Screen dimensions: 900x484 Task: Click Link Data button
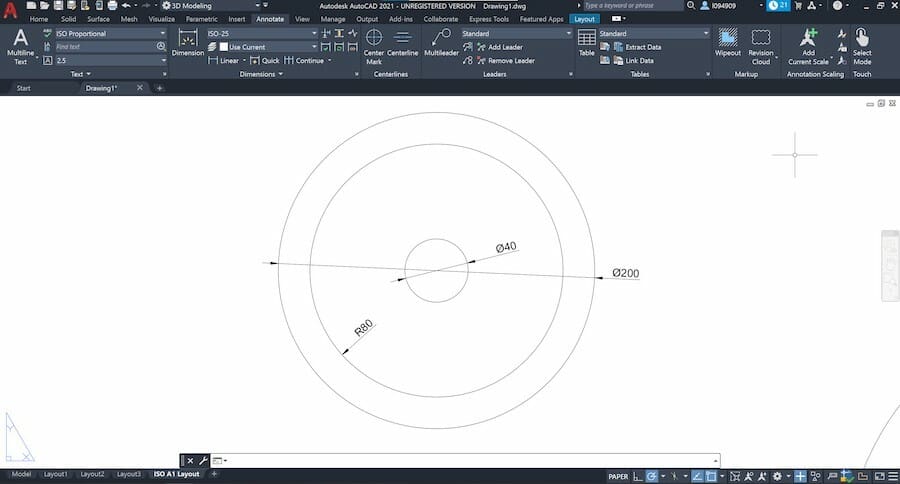[x=634, y=60]
